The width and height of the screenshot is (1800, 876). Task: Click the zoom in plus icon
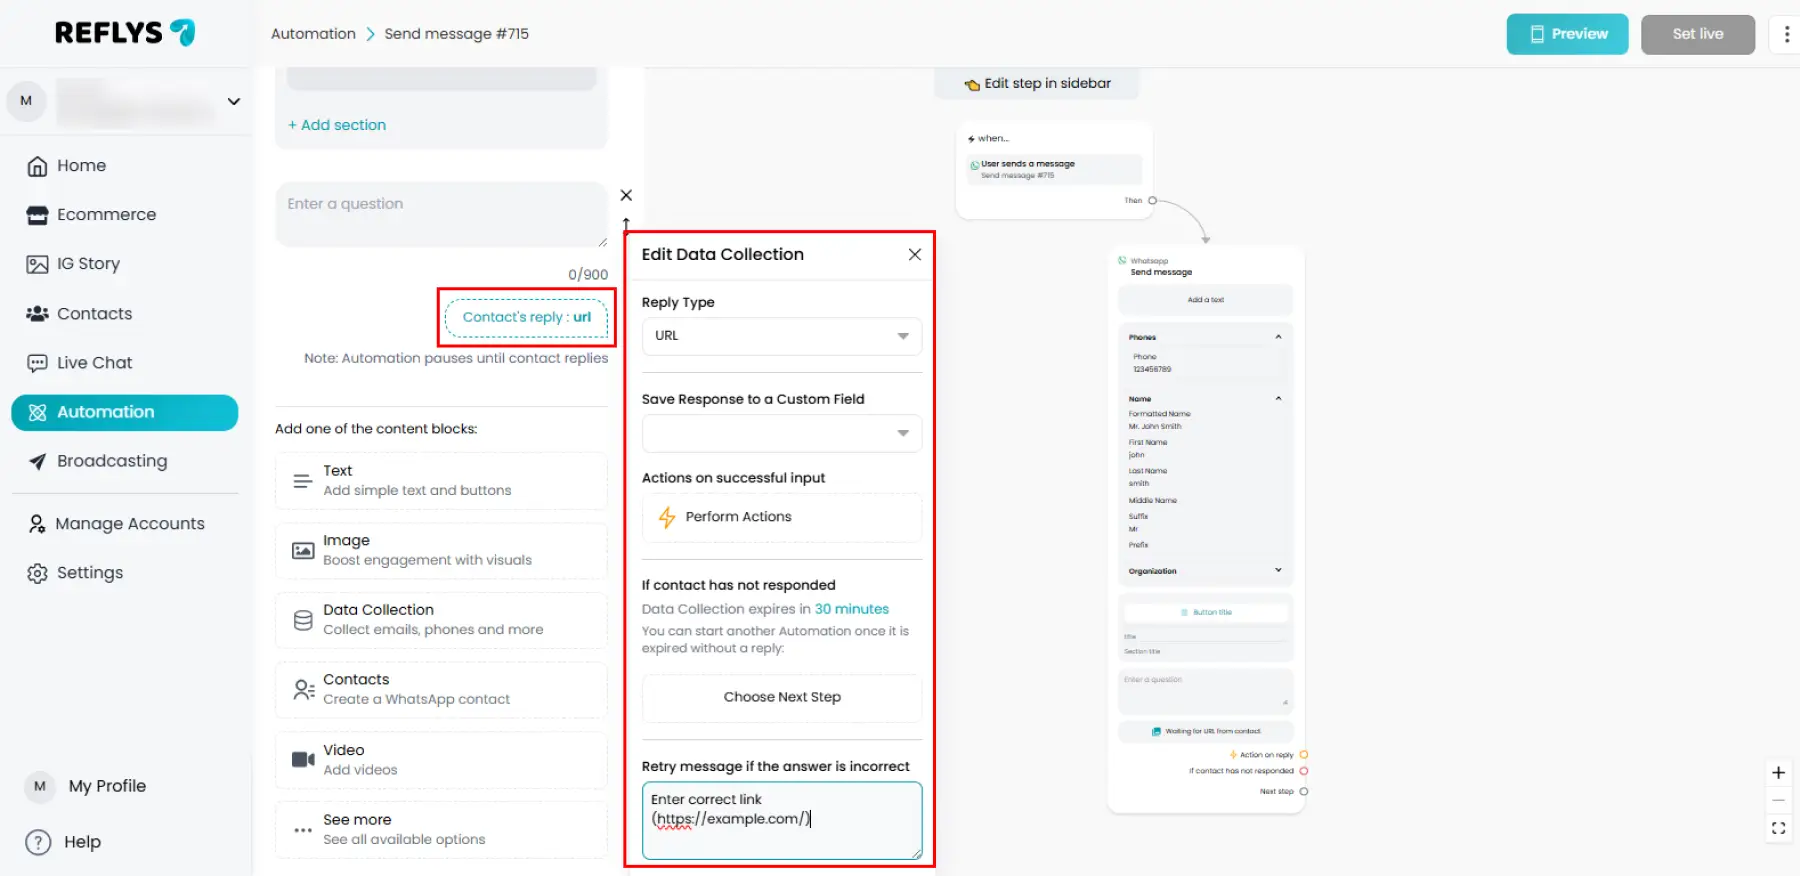click(1778, 773)
